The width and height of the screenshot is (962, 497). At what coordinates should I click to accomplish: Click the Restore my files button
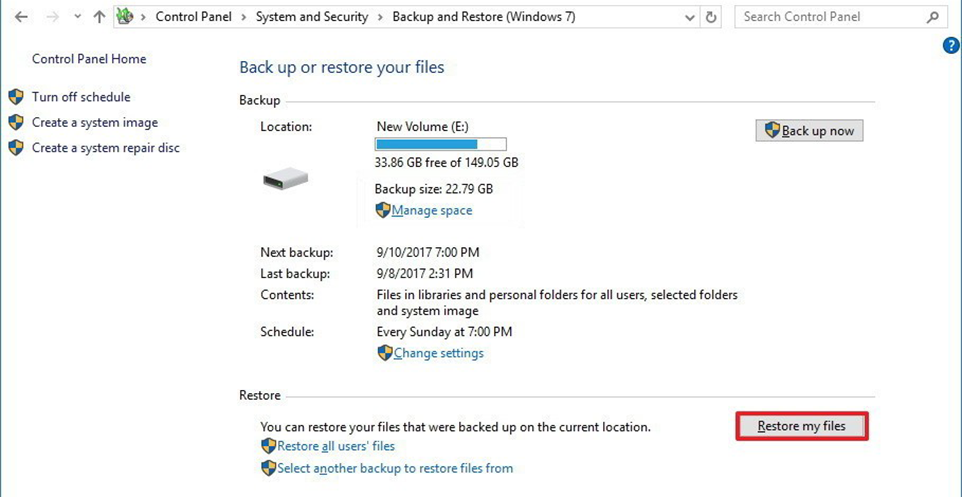[x=802, y=426]
